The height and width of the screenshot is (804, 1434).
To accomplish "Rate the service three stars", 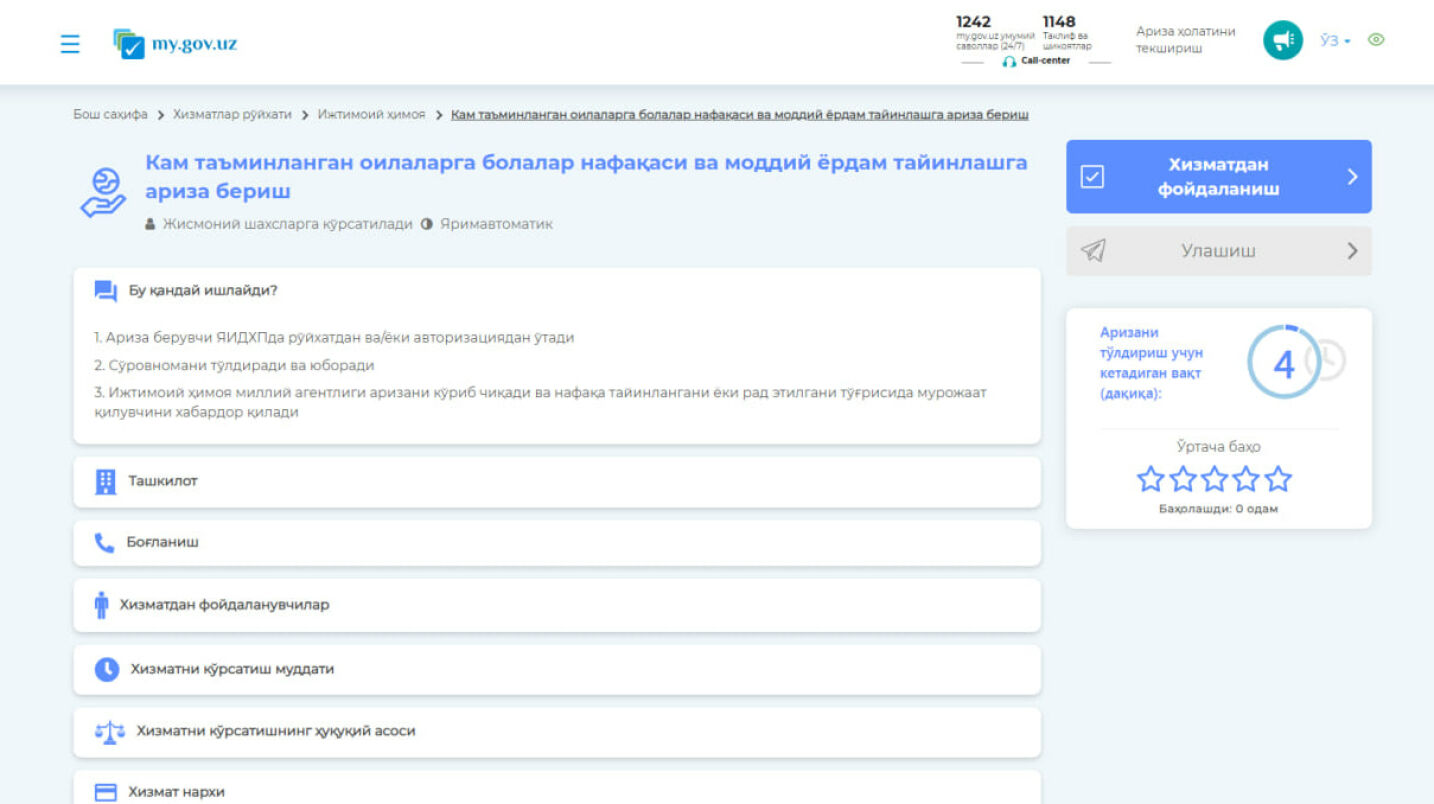I will point(1214,479).
